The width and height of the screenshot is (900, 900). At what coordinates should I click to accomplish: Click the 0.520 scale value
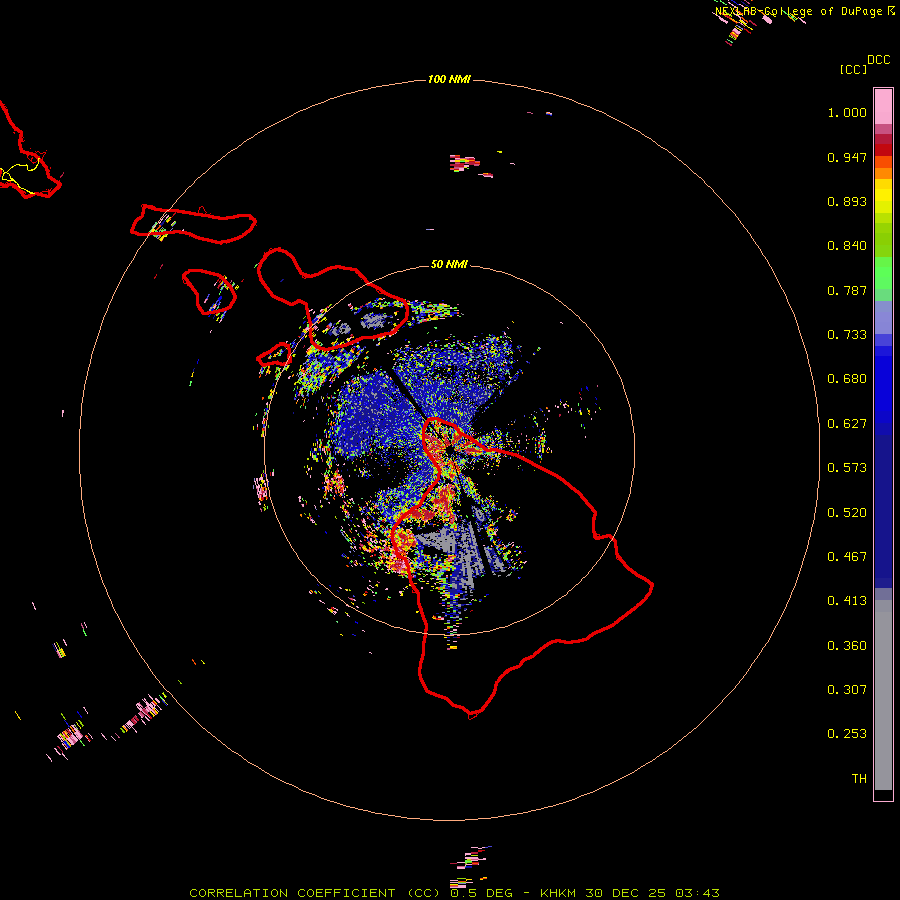click(847, 513)
